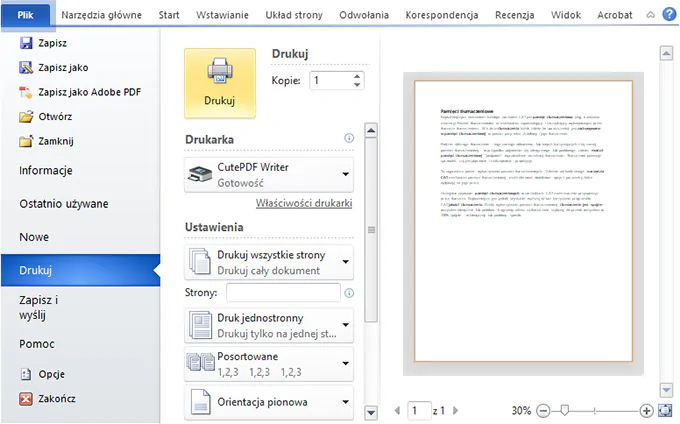Select Ostatnio używane in menu
Viewport: 680px width, 424px height.
pyautogui.click(x=64, y=204)
